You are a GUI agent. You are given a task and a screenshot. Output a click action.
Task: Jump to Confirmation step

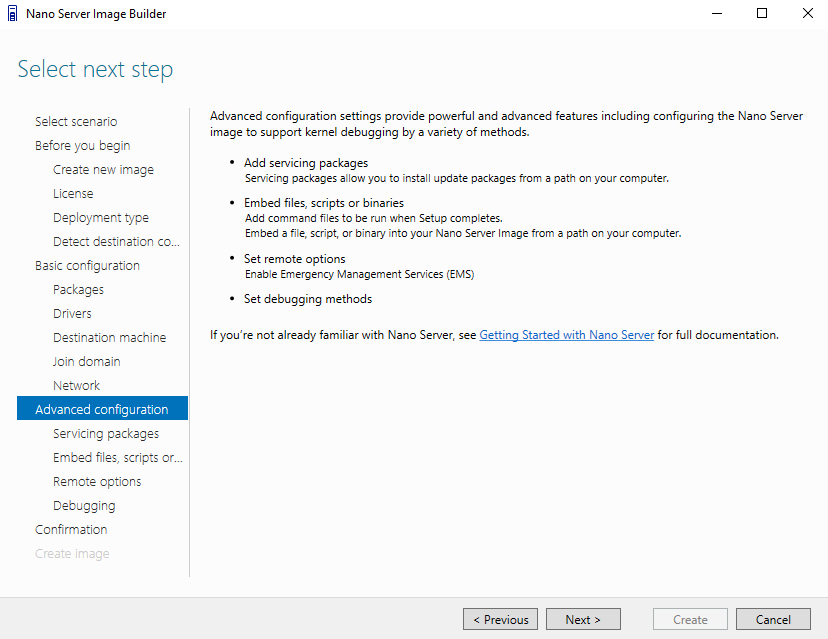tap(71, 530)
